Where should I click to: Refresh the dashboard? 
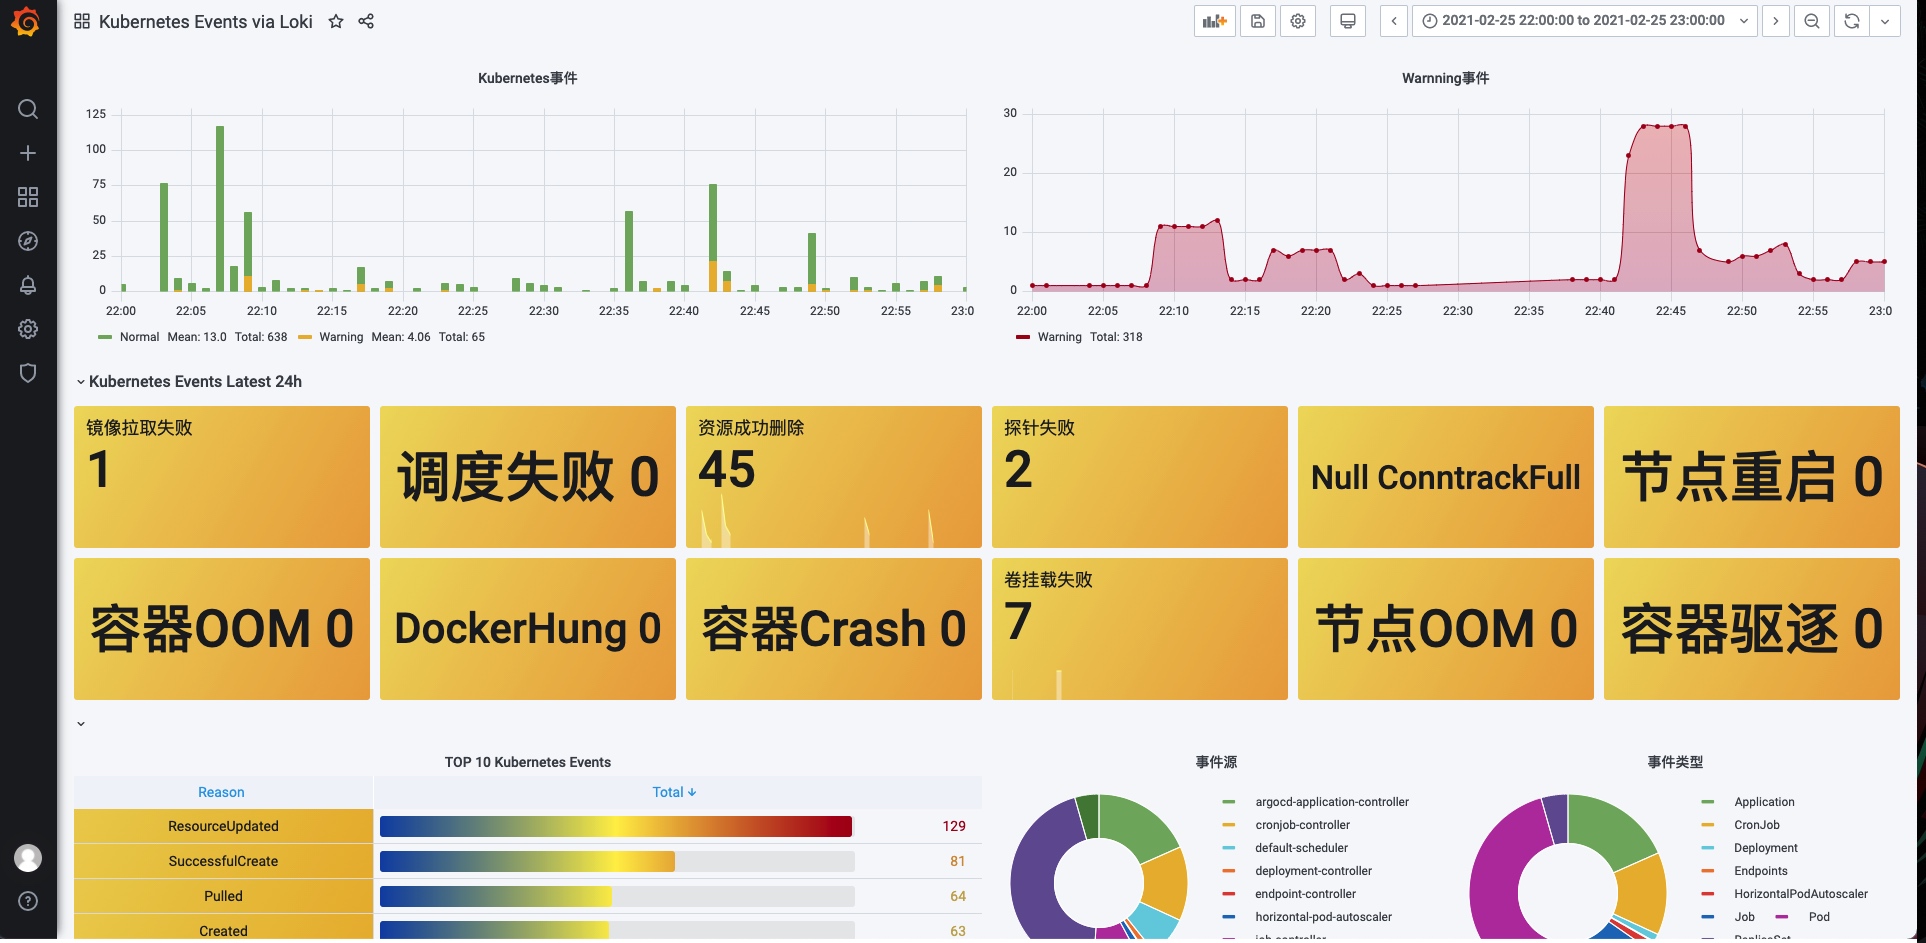pos(1852,21)
